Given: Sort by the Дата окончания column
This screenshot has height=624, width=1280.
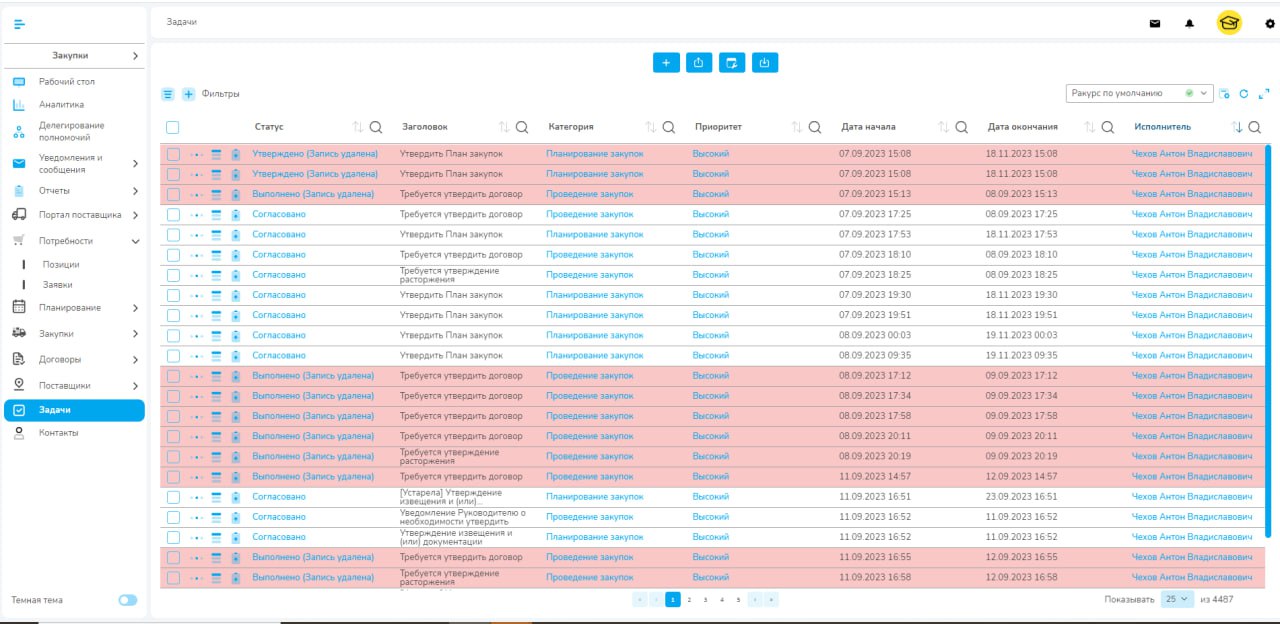Looking at the screenshot, I should [x=1090, y=127].
